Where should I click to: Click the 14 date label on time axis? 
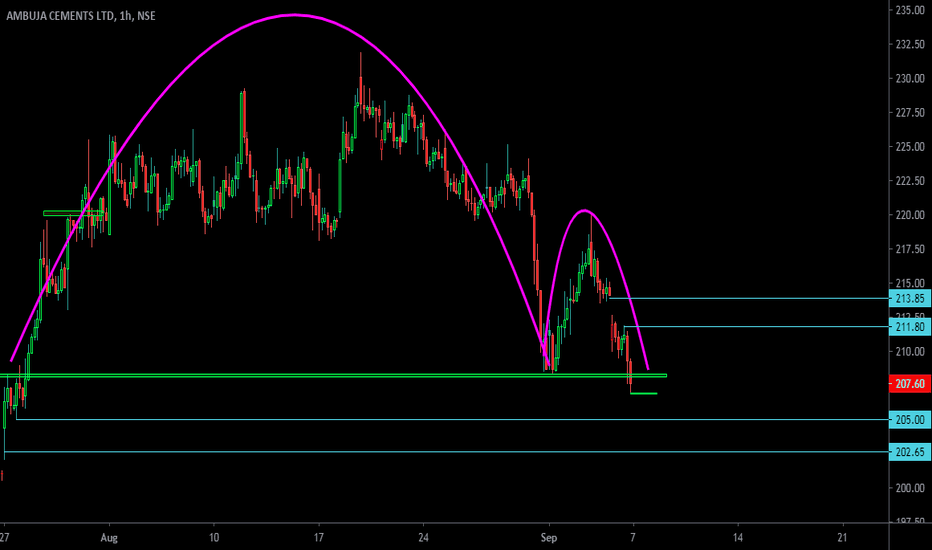coord(738,538)
